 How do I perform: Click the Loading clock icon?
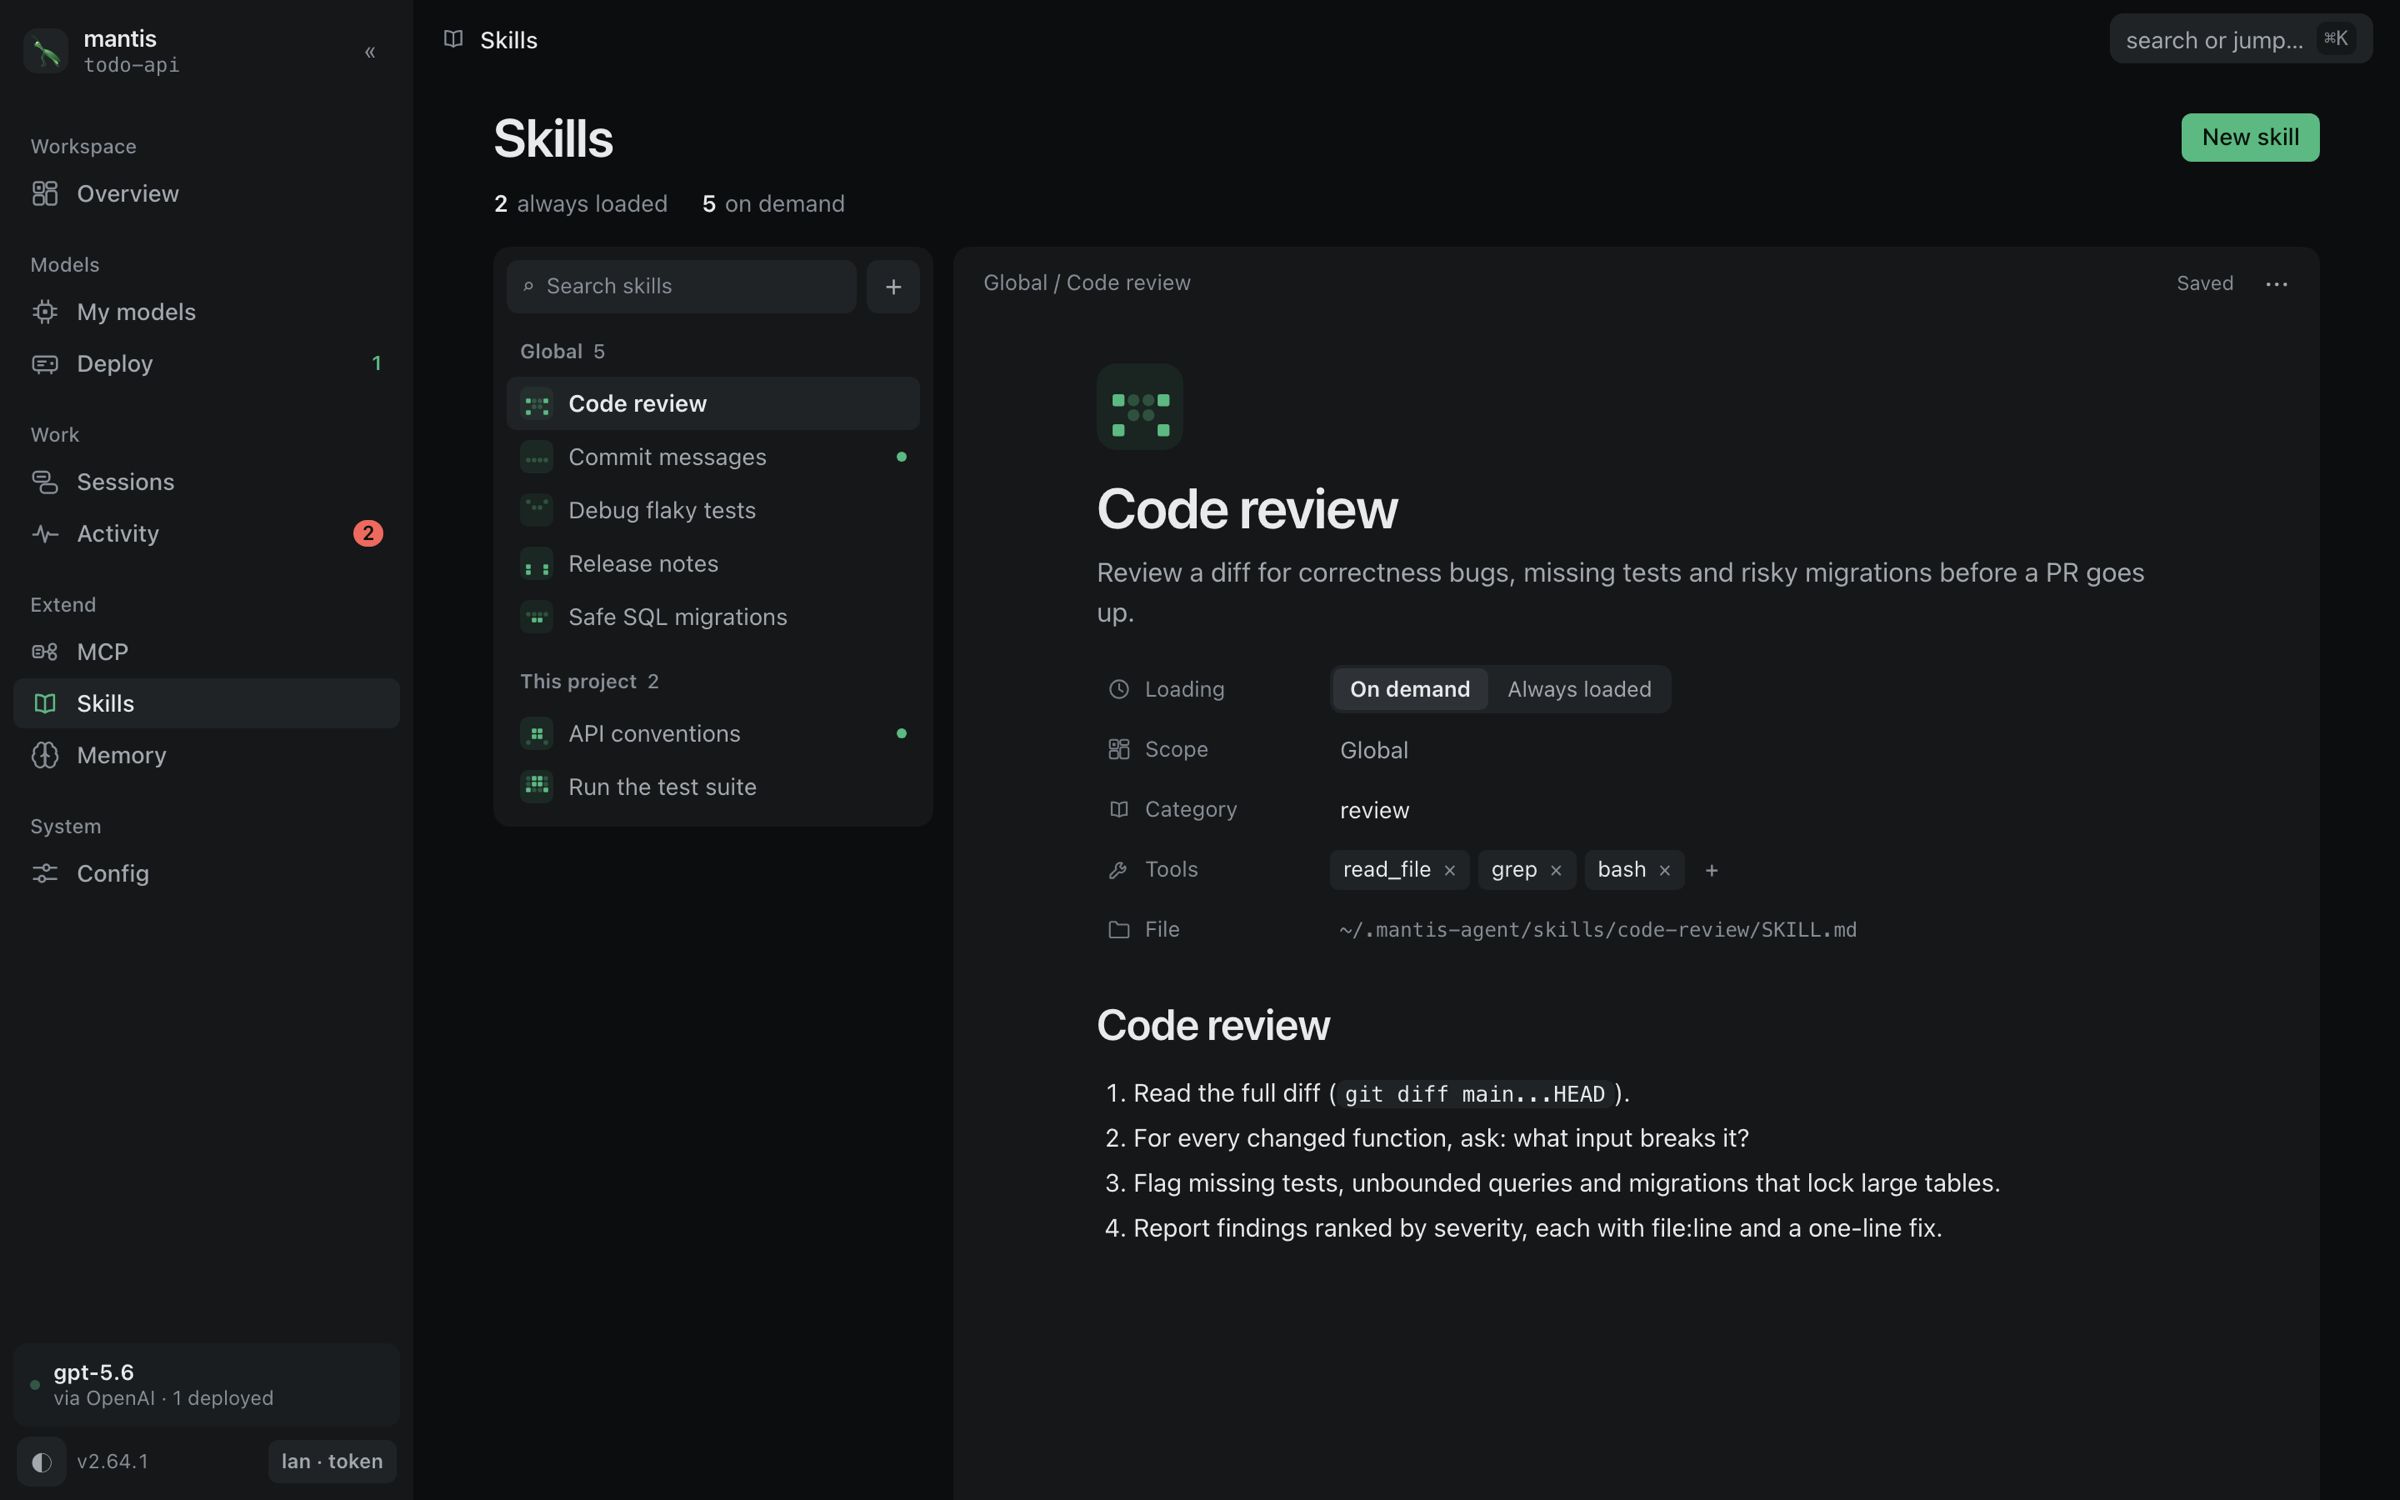[x=1118, y=689]
